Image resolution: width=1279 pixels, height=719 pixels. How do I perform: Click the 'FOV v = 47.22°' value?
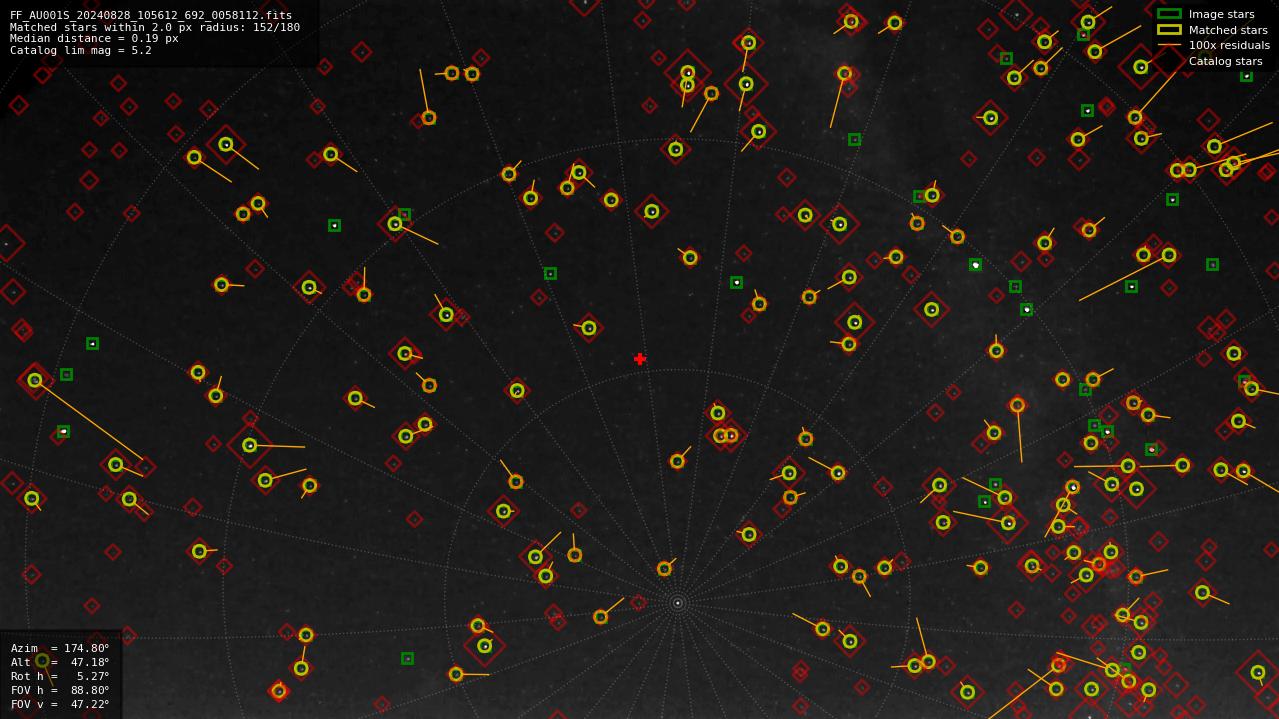click(x=60, y=704)
